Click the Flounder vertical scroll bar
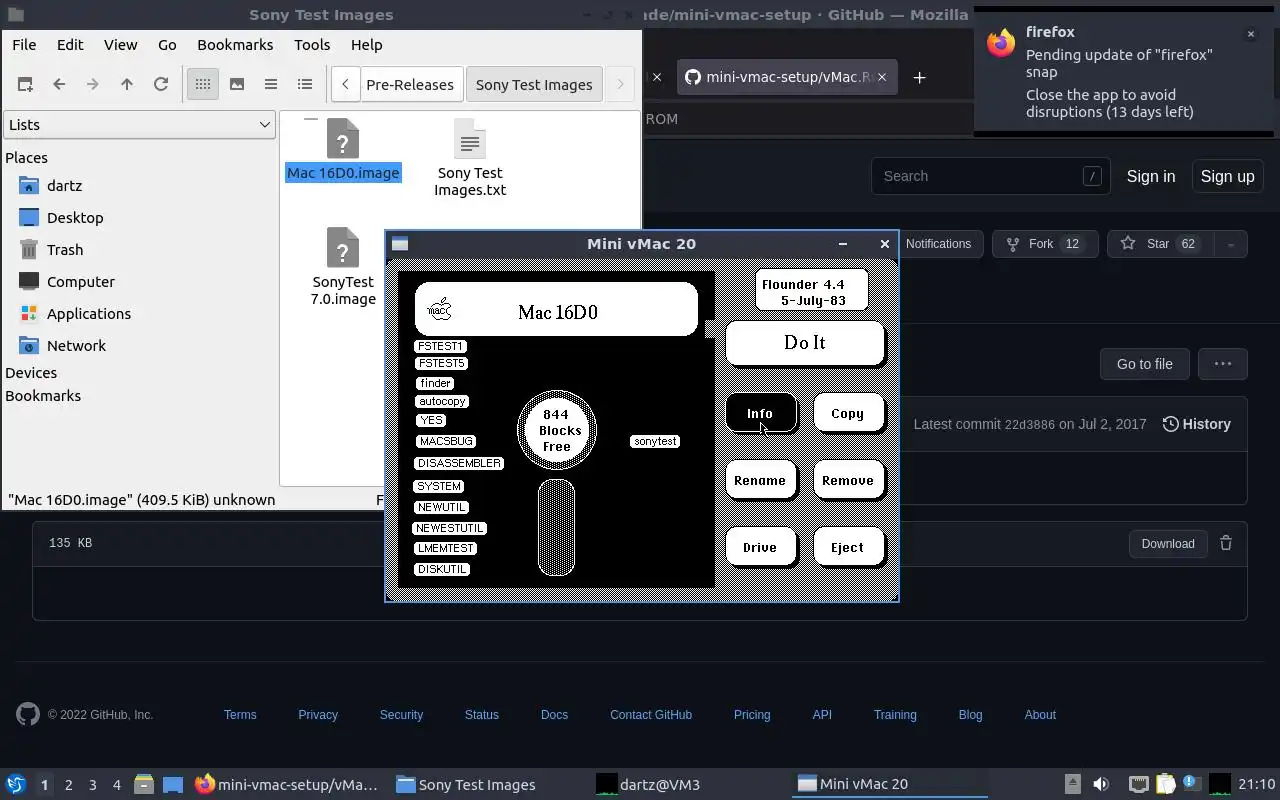The height and width of the screenshot is (800, 1280). pyautogui.click(x=557, y=528)
